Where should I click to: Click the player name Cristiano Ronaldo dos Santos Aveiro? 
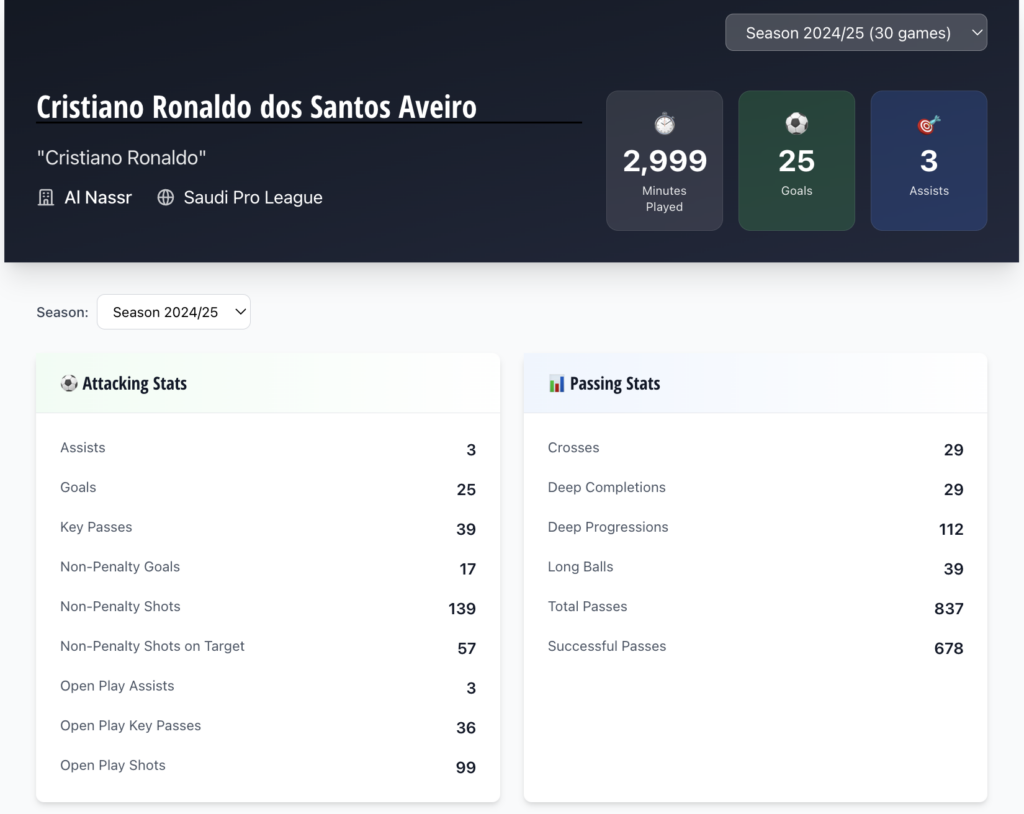pyautogui.click(x=256, y=107)
